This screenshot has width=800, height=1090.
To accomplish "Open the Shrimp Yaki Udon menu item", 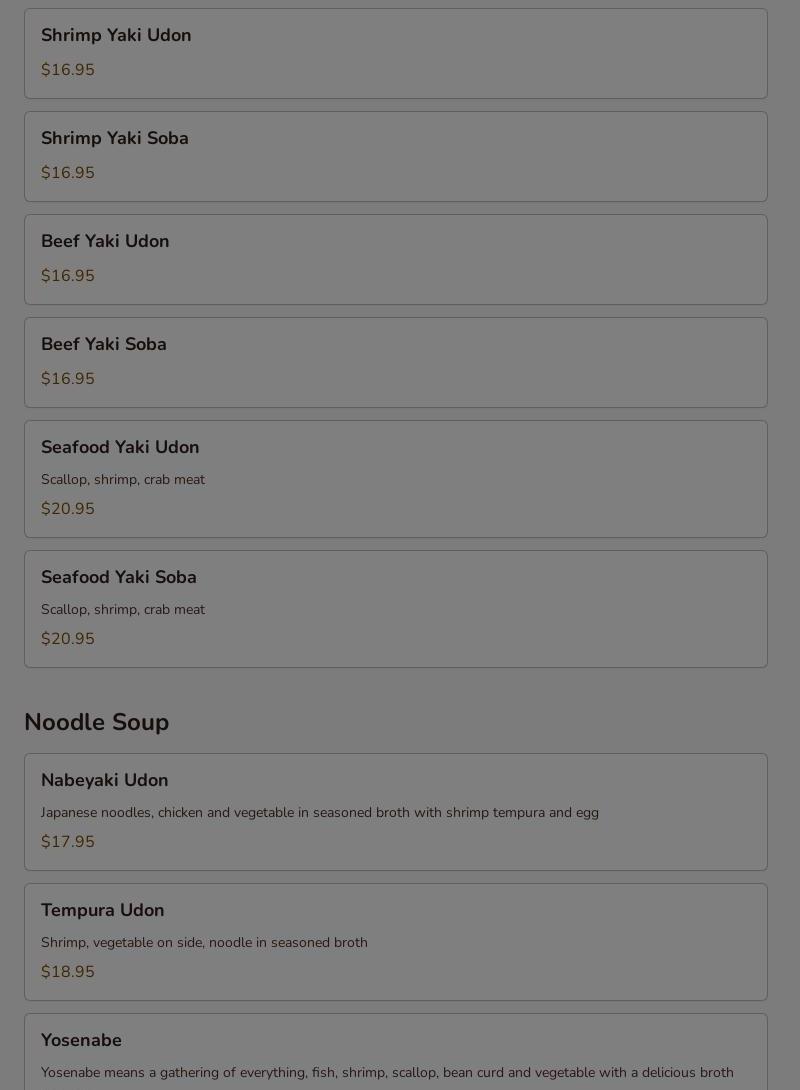I will click(395, 54).
